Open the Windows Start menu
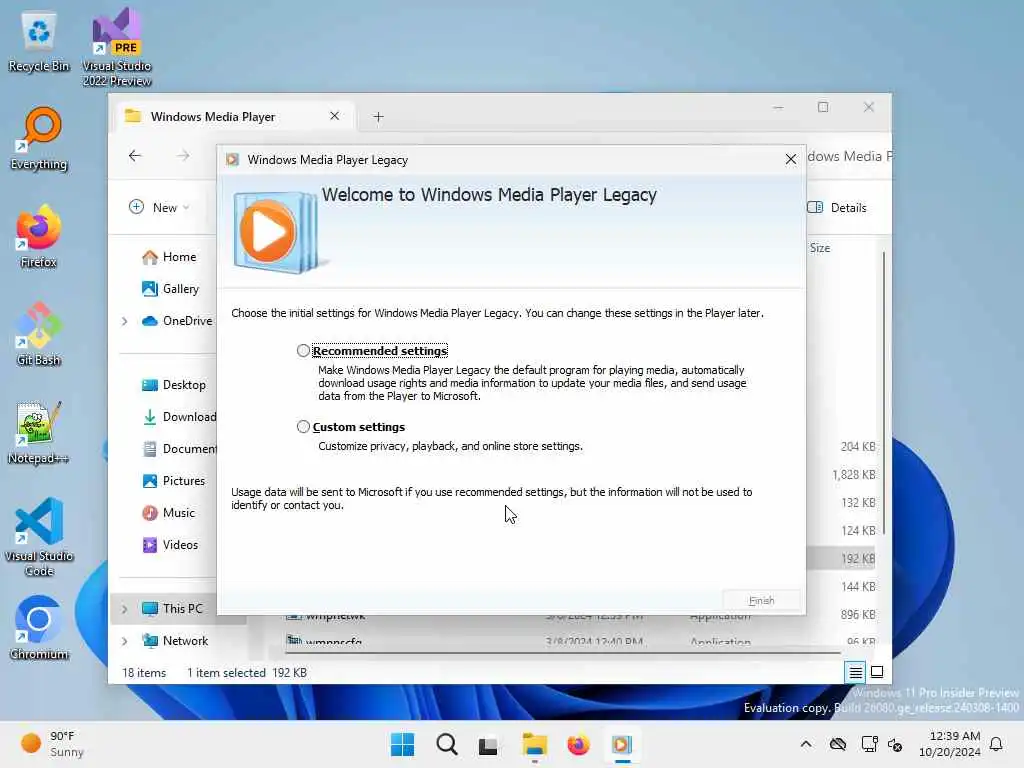Image resolution: width=1024 pixels, height=768 pixels. 402,744
